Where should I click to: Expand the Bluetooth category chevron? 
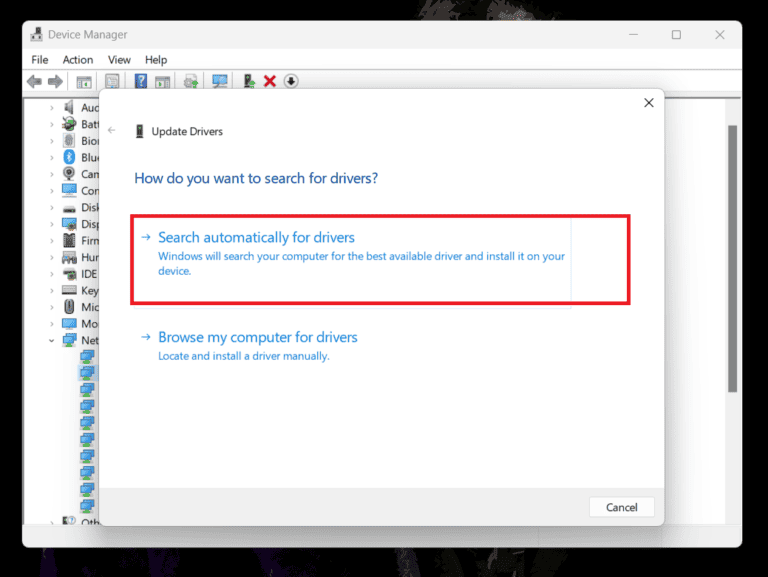(x=52, y=158)
